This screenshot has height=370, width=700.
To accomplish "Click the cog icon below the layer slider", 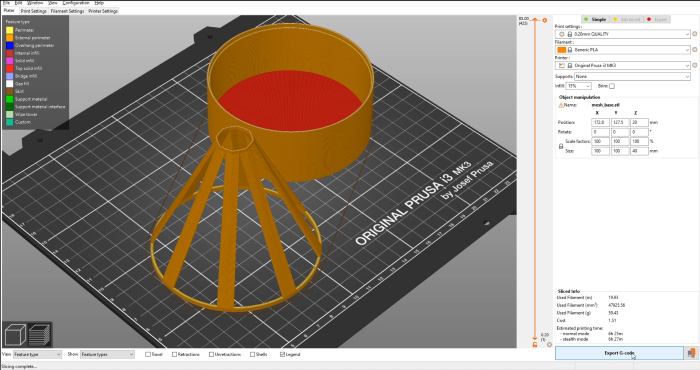I will click(549, 345).
